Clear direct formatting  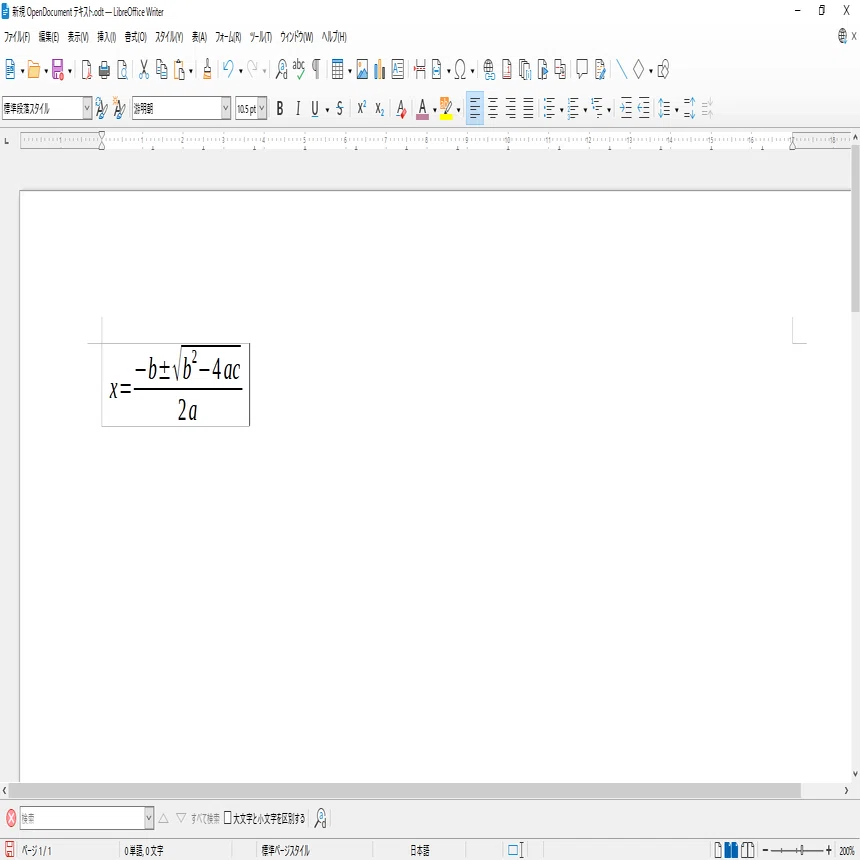[x=401, y=109]
